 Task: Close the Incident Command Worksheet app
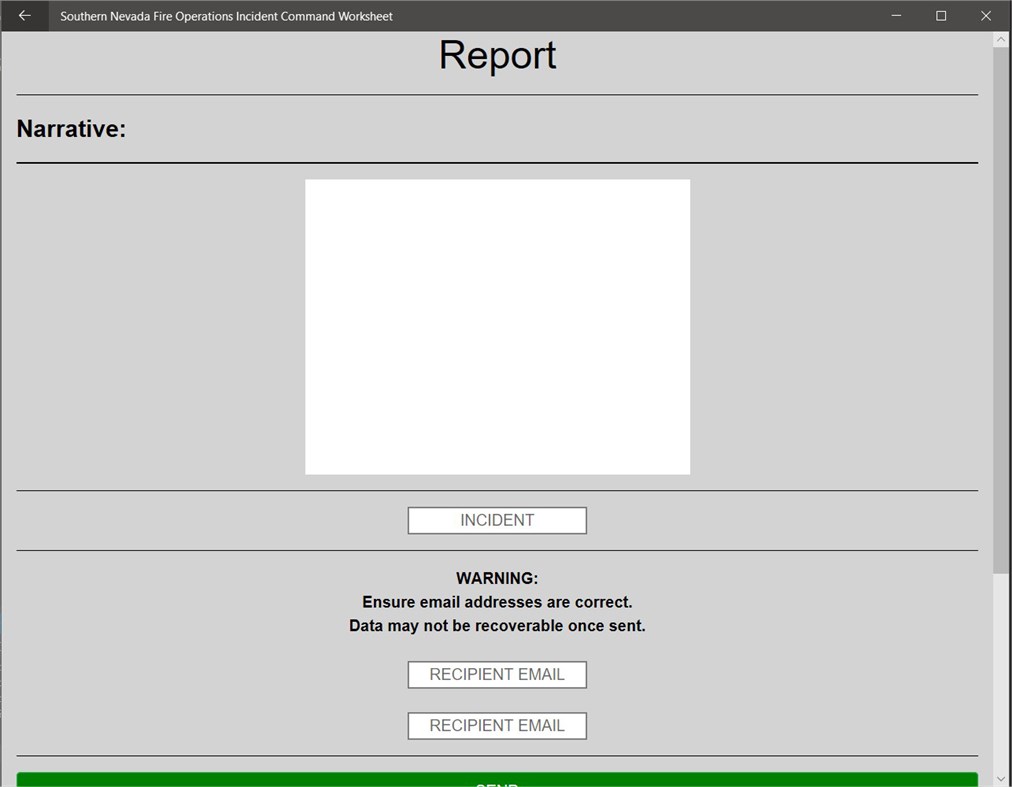(985, 15)
